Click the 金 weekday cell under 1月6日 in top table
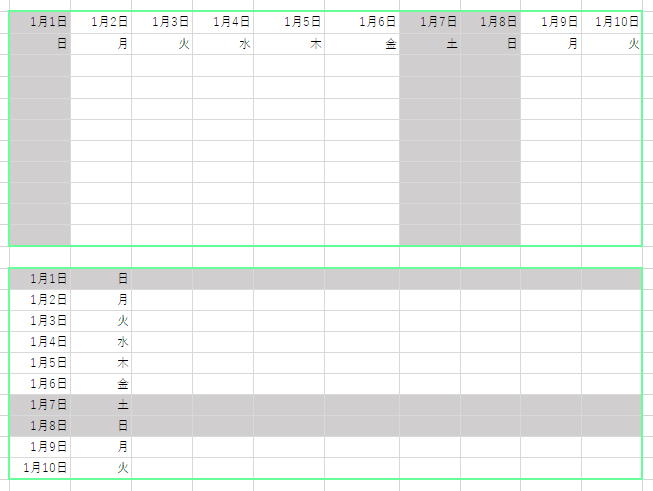The image size is (653, 491). [x=362, y=44]
